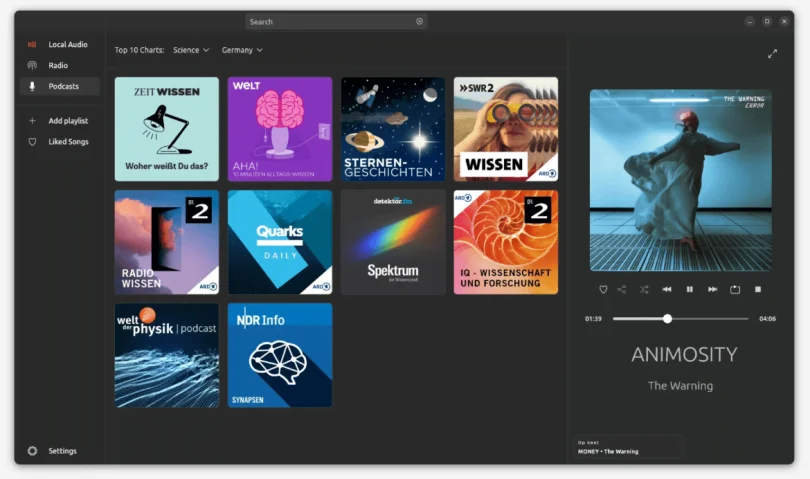The height and width of the screenshot is (479, 810).
Task: Open the Germany country dropdown
Action: 242,50
